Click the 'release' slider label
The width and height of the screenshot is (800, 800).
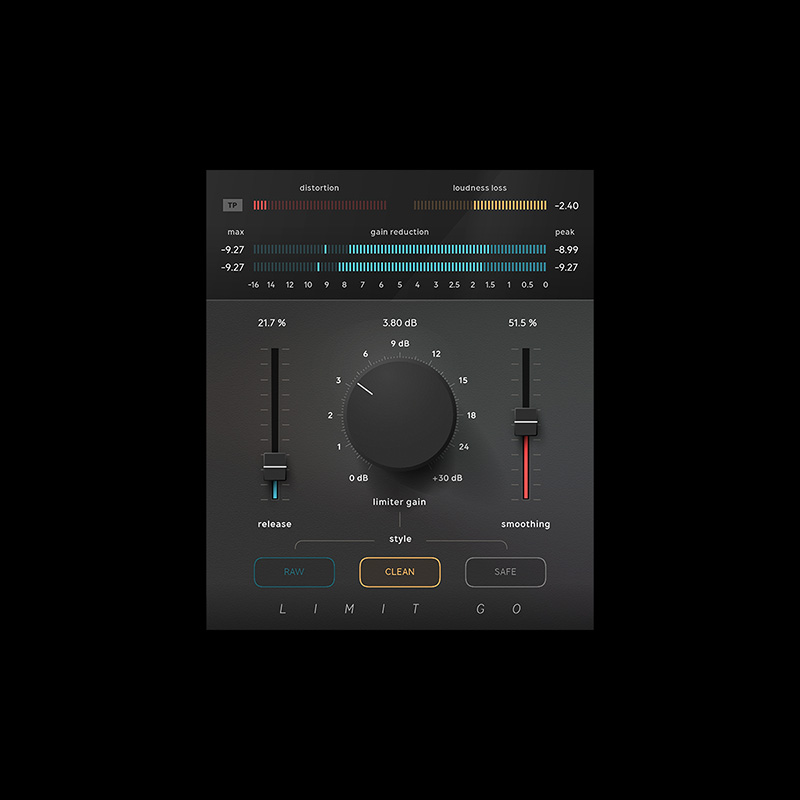point(274,524)
